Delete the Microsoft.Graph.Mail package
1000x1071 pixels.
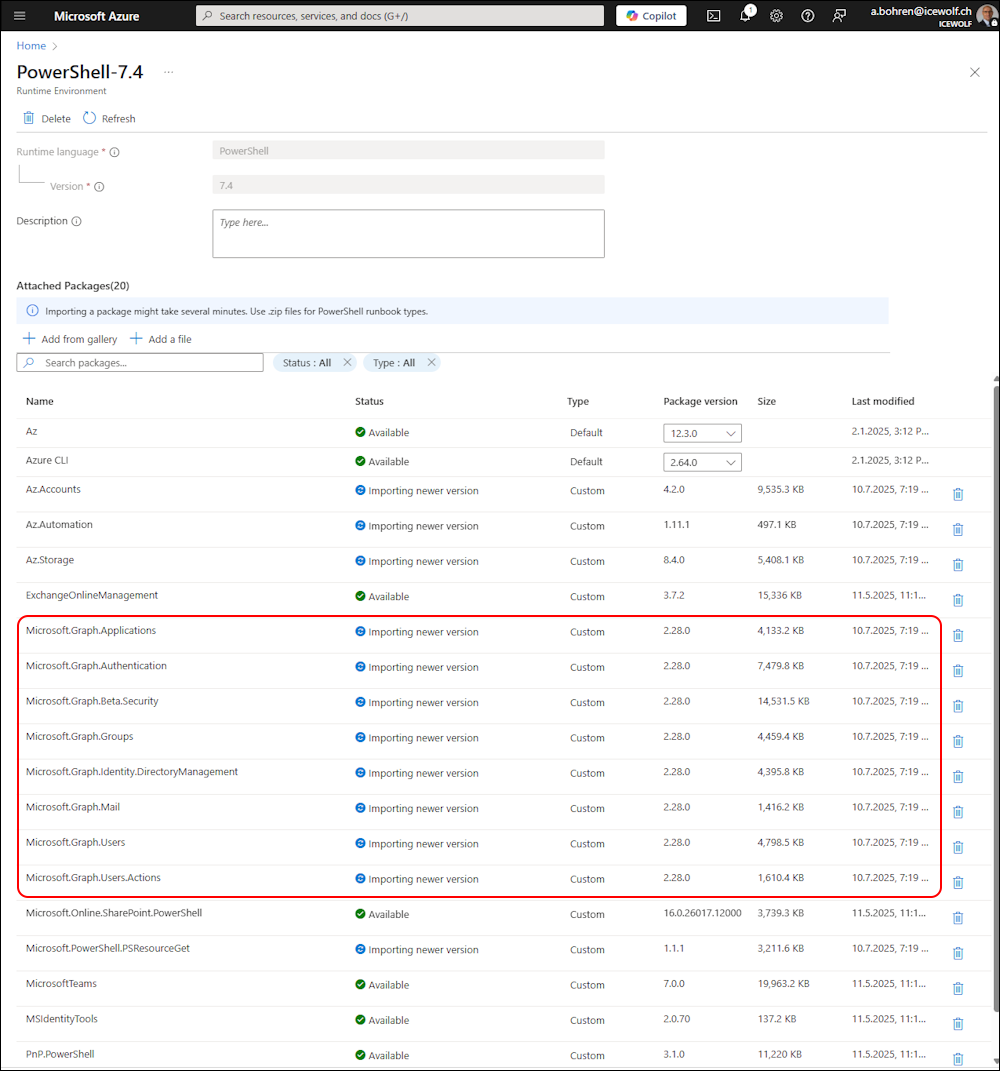coord(958,812)
